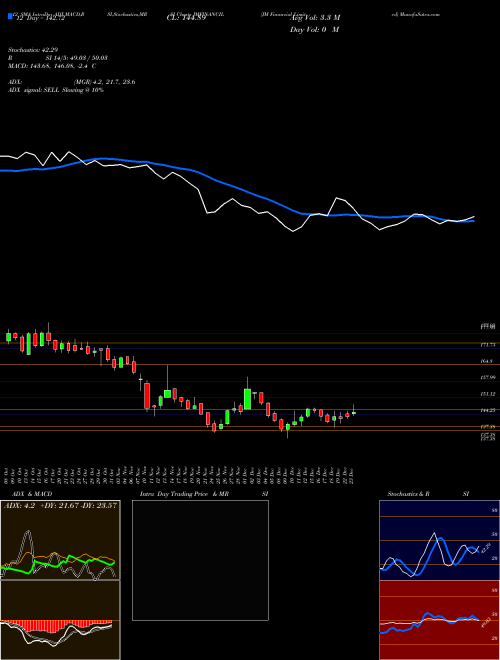Image resolution: width=500 pixels, height=660 pixels.
Task: Click the red RSI chart panel
Action: tap(439, 620)
